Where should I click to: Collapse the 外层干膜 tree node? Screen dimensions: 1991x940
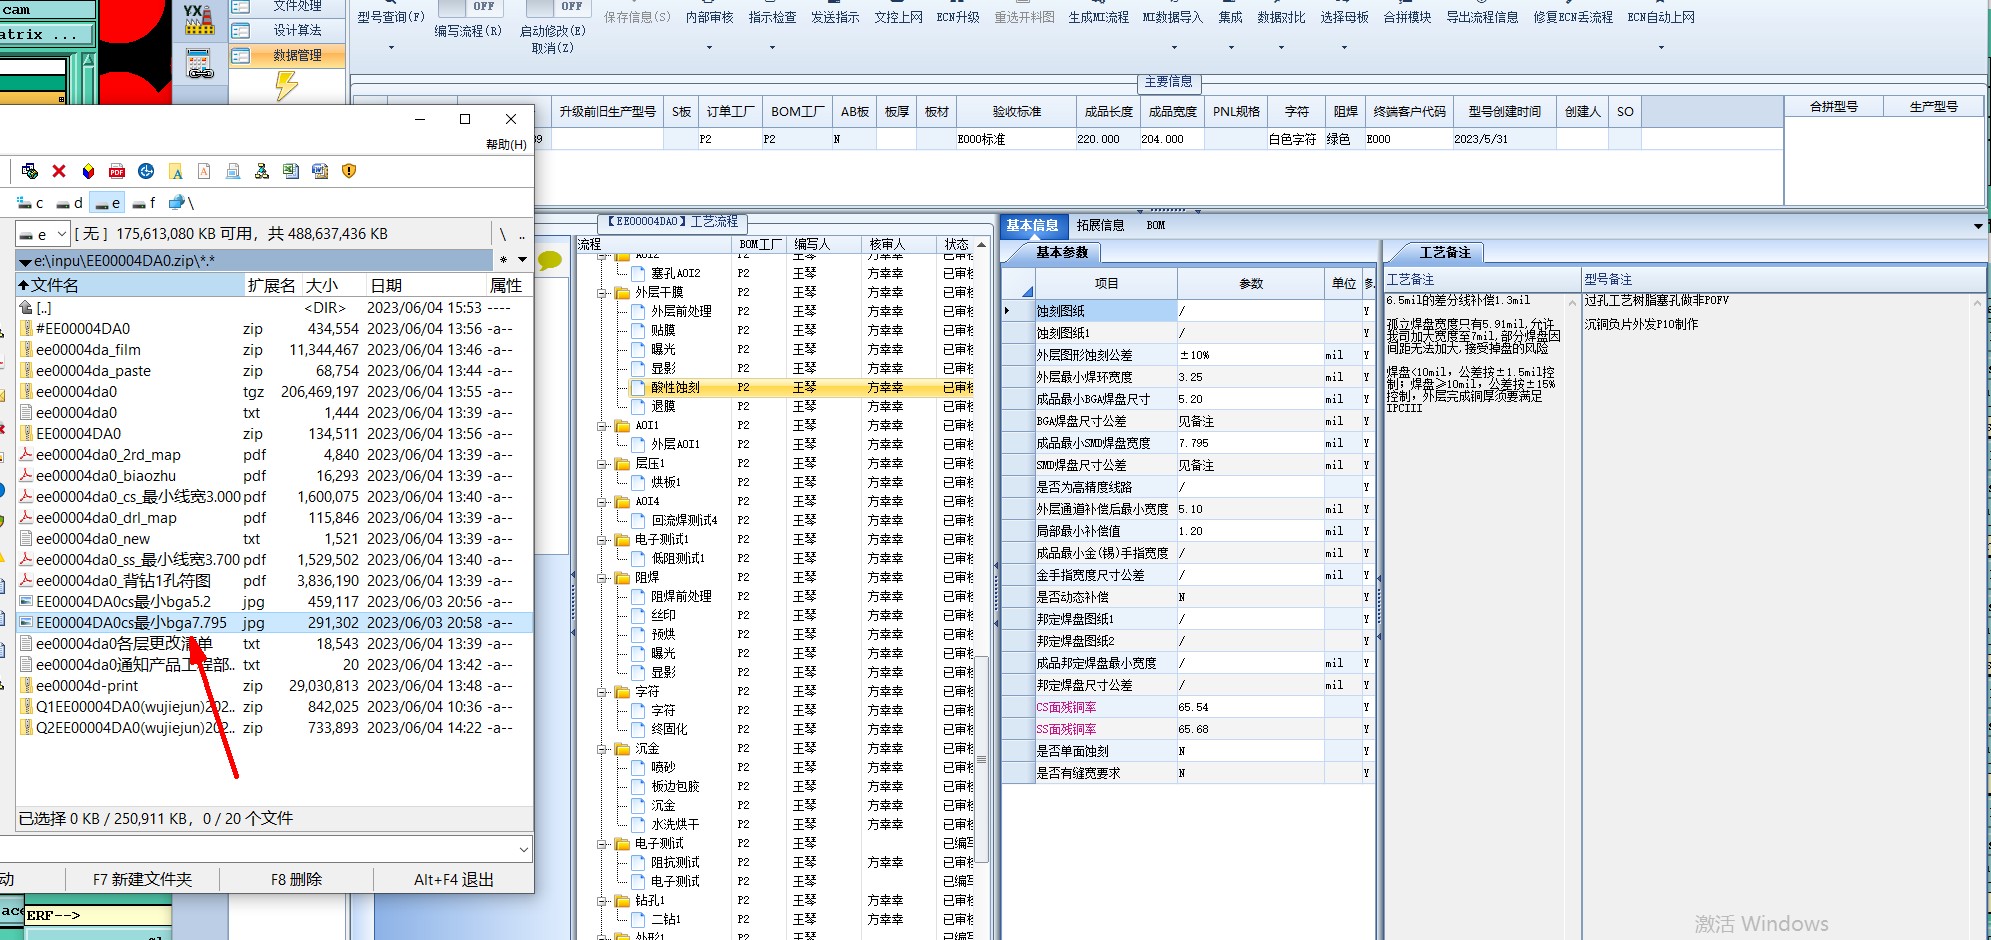tap(603, 293)
